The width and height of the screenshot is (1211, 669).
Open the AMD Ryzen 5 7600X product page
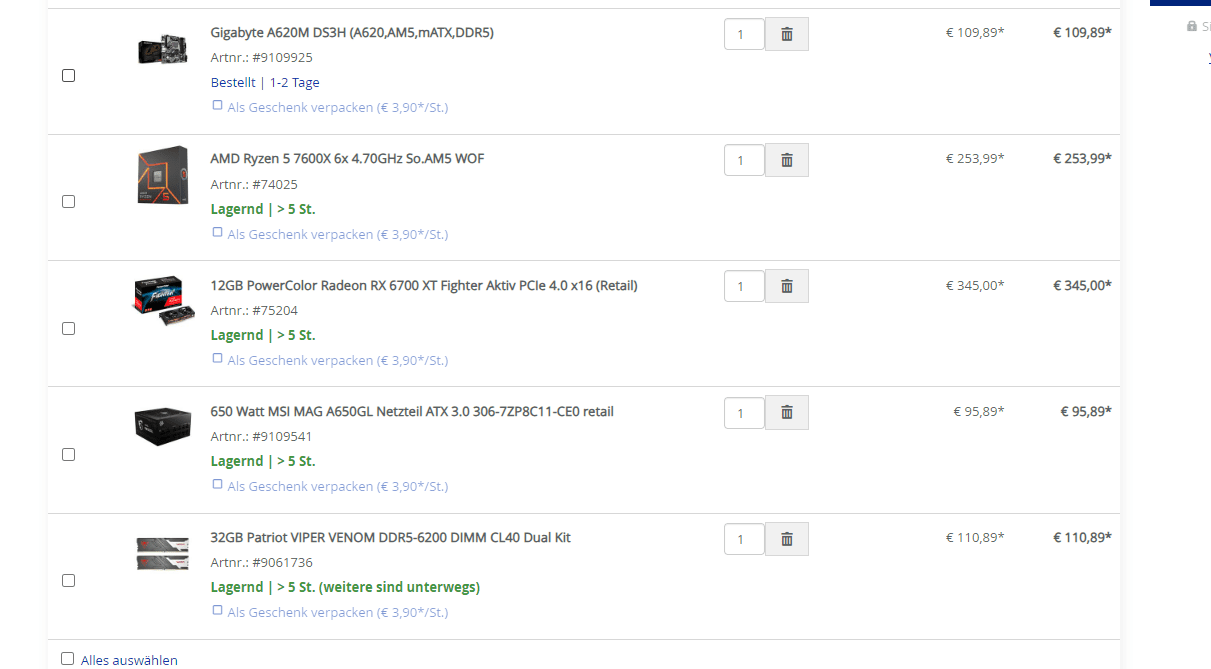pos(347,158)
